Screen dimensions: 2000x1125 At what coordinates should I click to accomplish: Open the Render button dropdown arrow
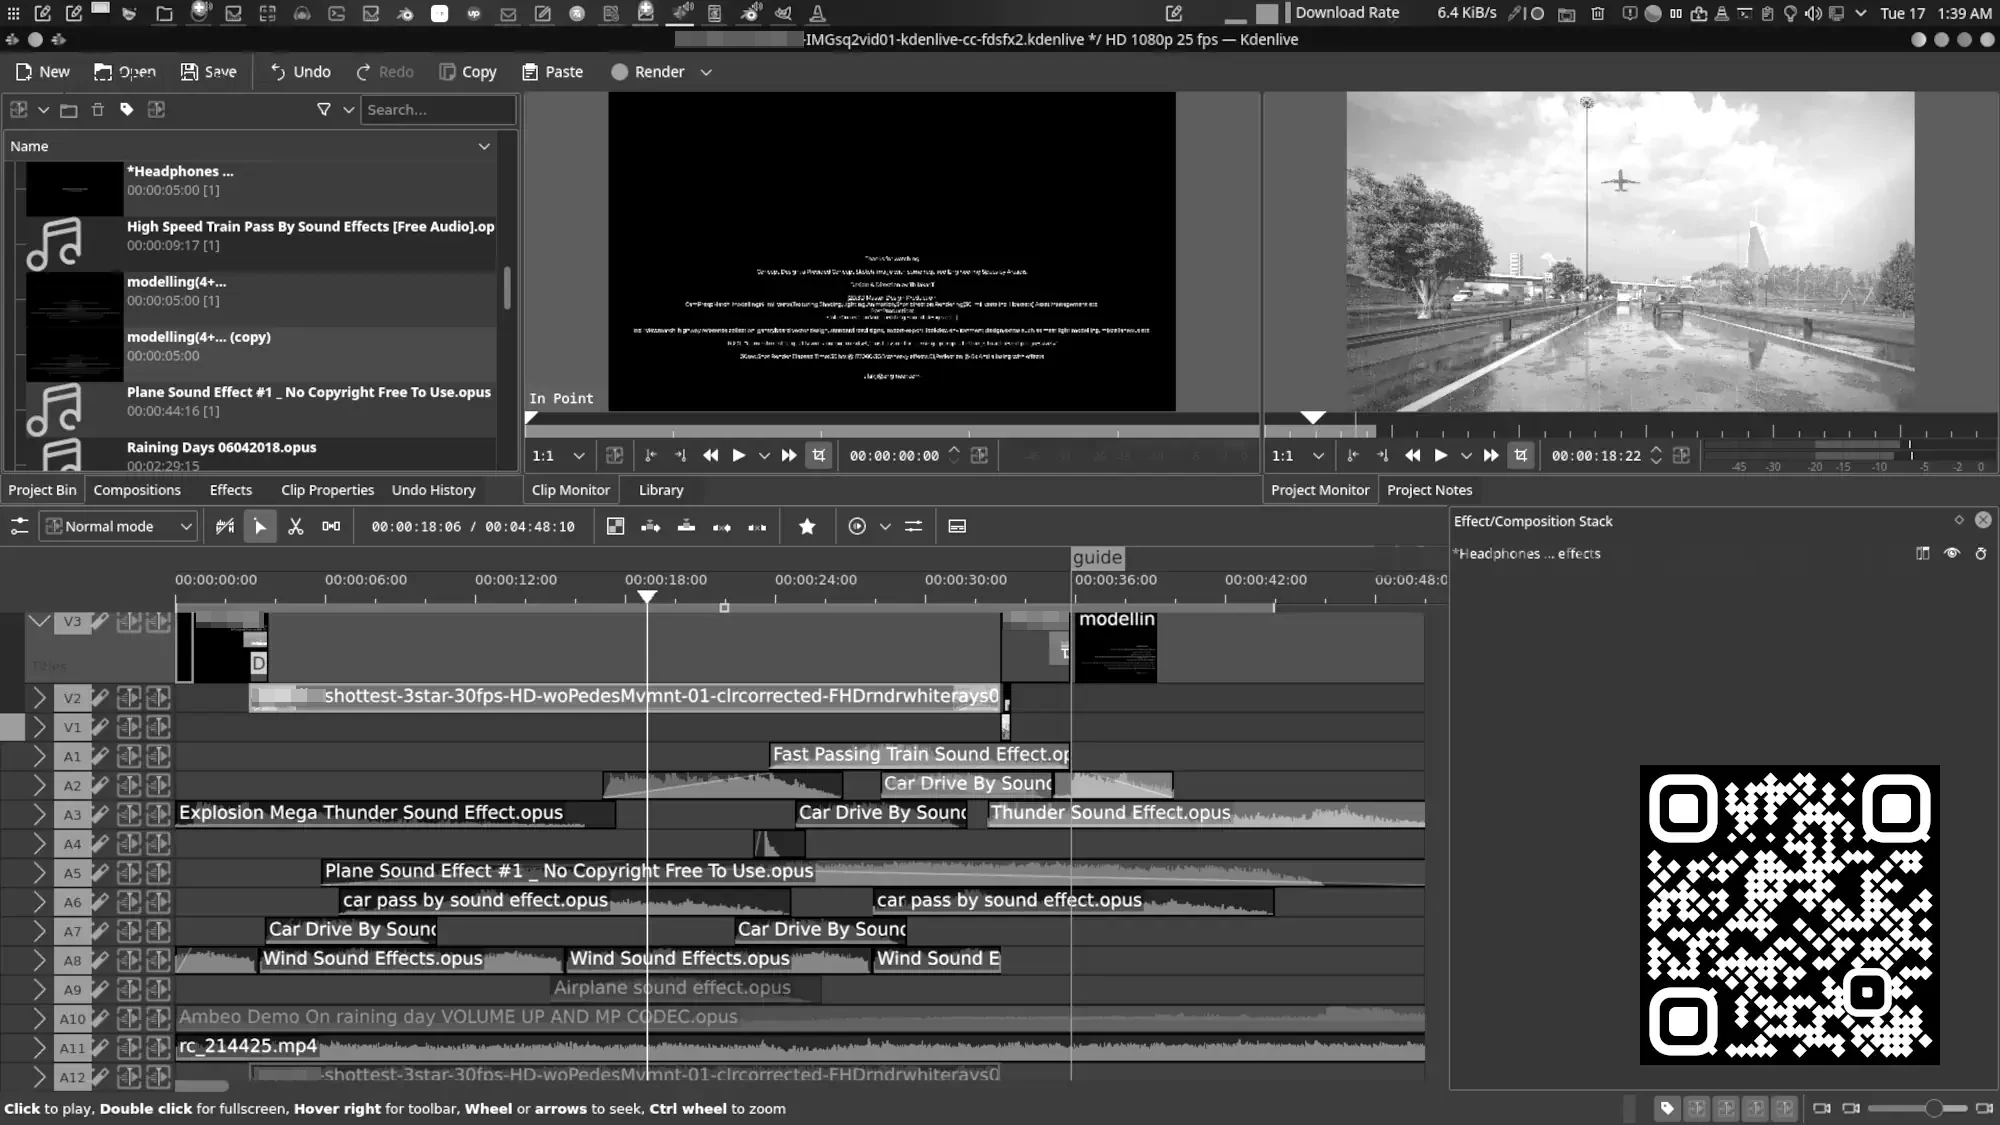click(706, 72)
